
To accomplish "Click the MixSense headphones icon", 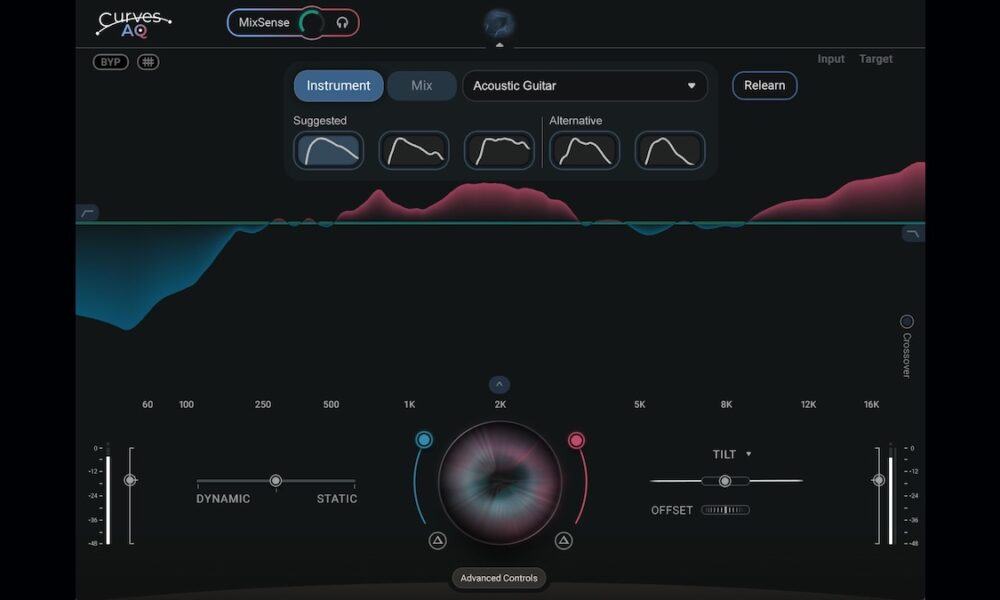I will pos(342,23).
